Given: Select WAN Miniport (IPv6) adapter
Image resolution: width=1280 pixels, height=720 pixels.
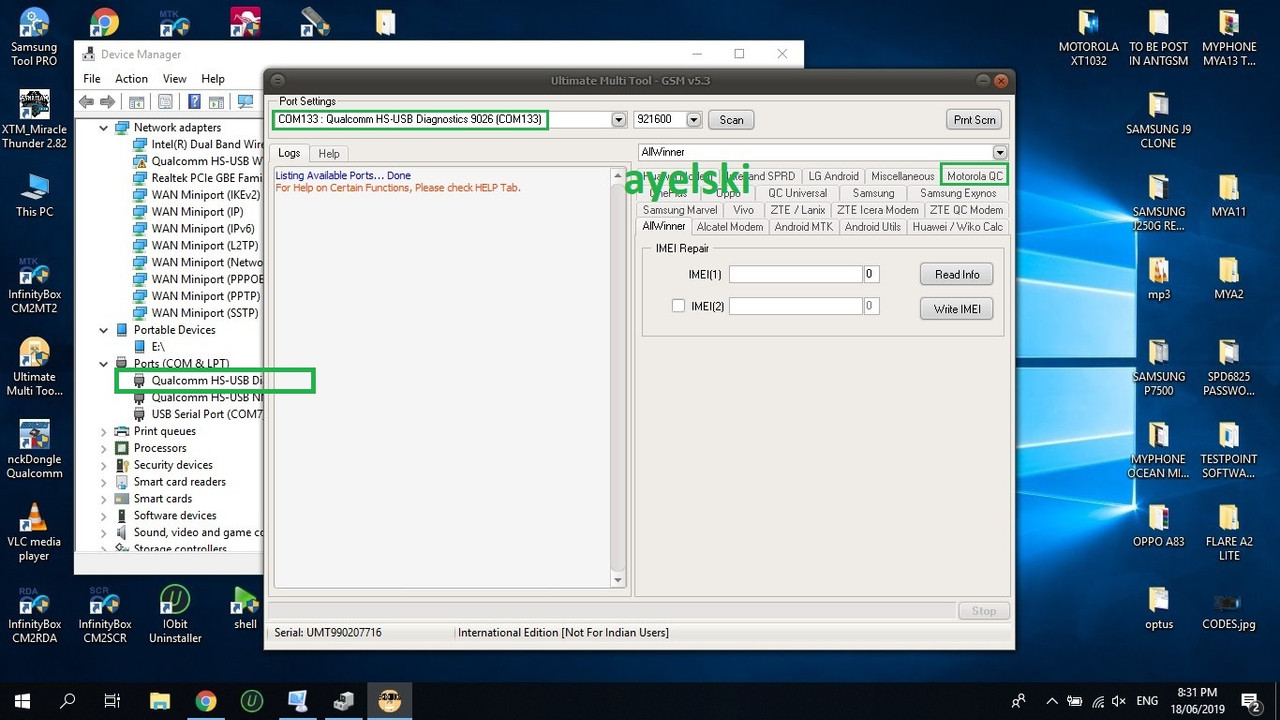Looking at the screenshot, I should 194,229.
